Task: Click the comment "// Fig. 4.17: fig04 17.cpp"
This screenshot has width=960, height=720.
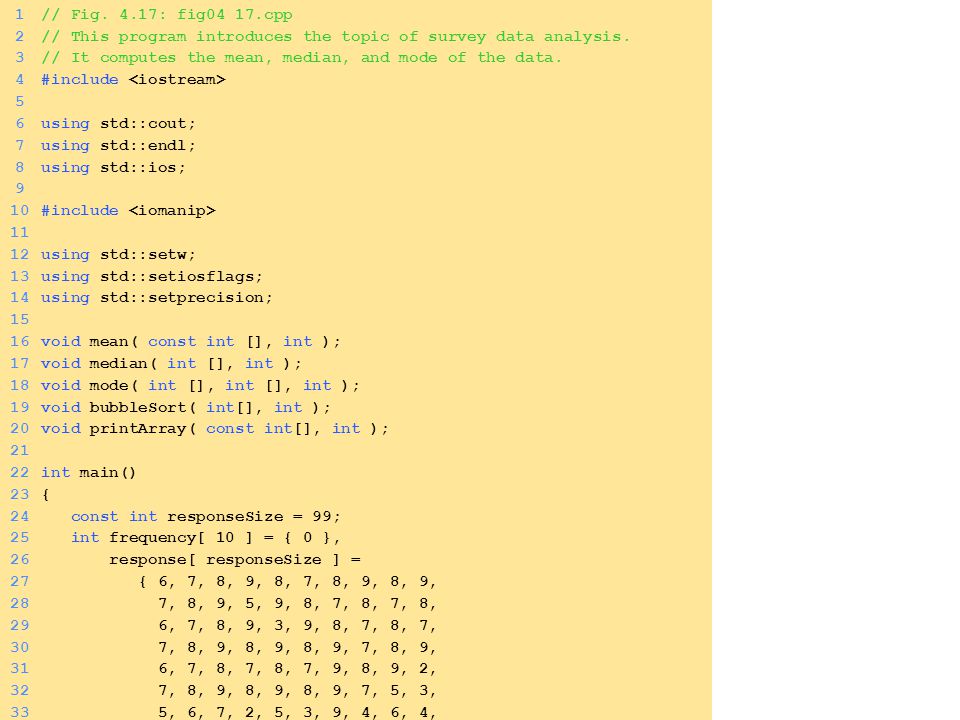Action: [x=167, y=14]
